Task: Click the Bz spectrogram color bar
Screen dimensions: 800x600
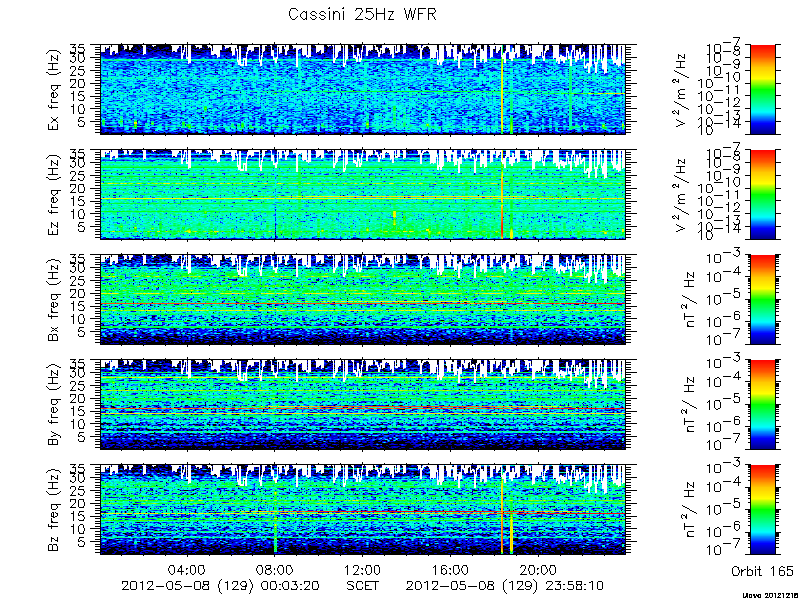Action: [763, 510]
